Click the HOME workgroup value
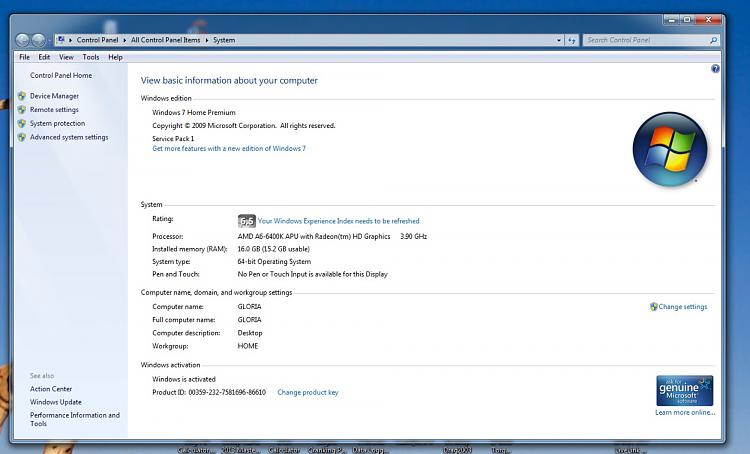Screen dimensions: 750x454 (x=248, y=346)
